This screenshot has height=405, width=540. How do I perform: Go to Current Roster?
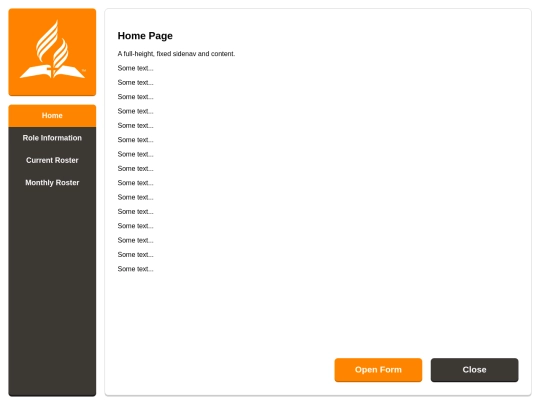coord(52,160)
